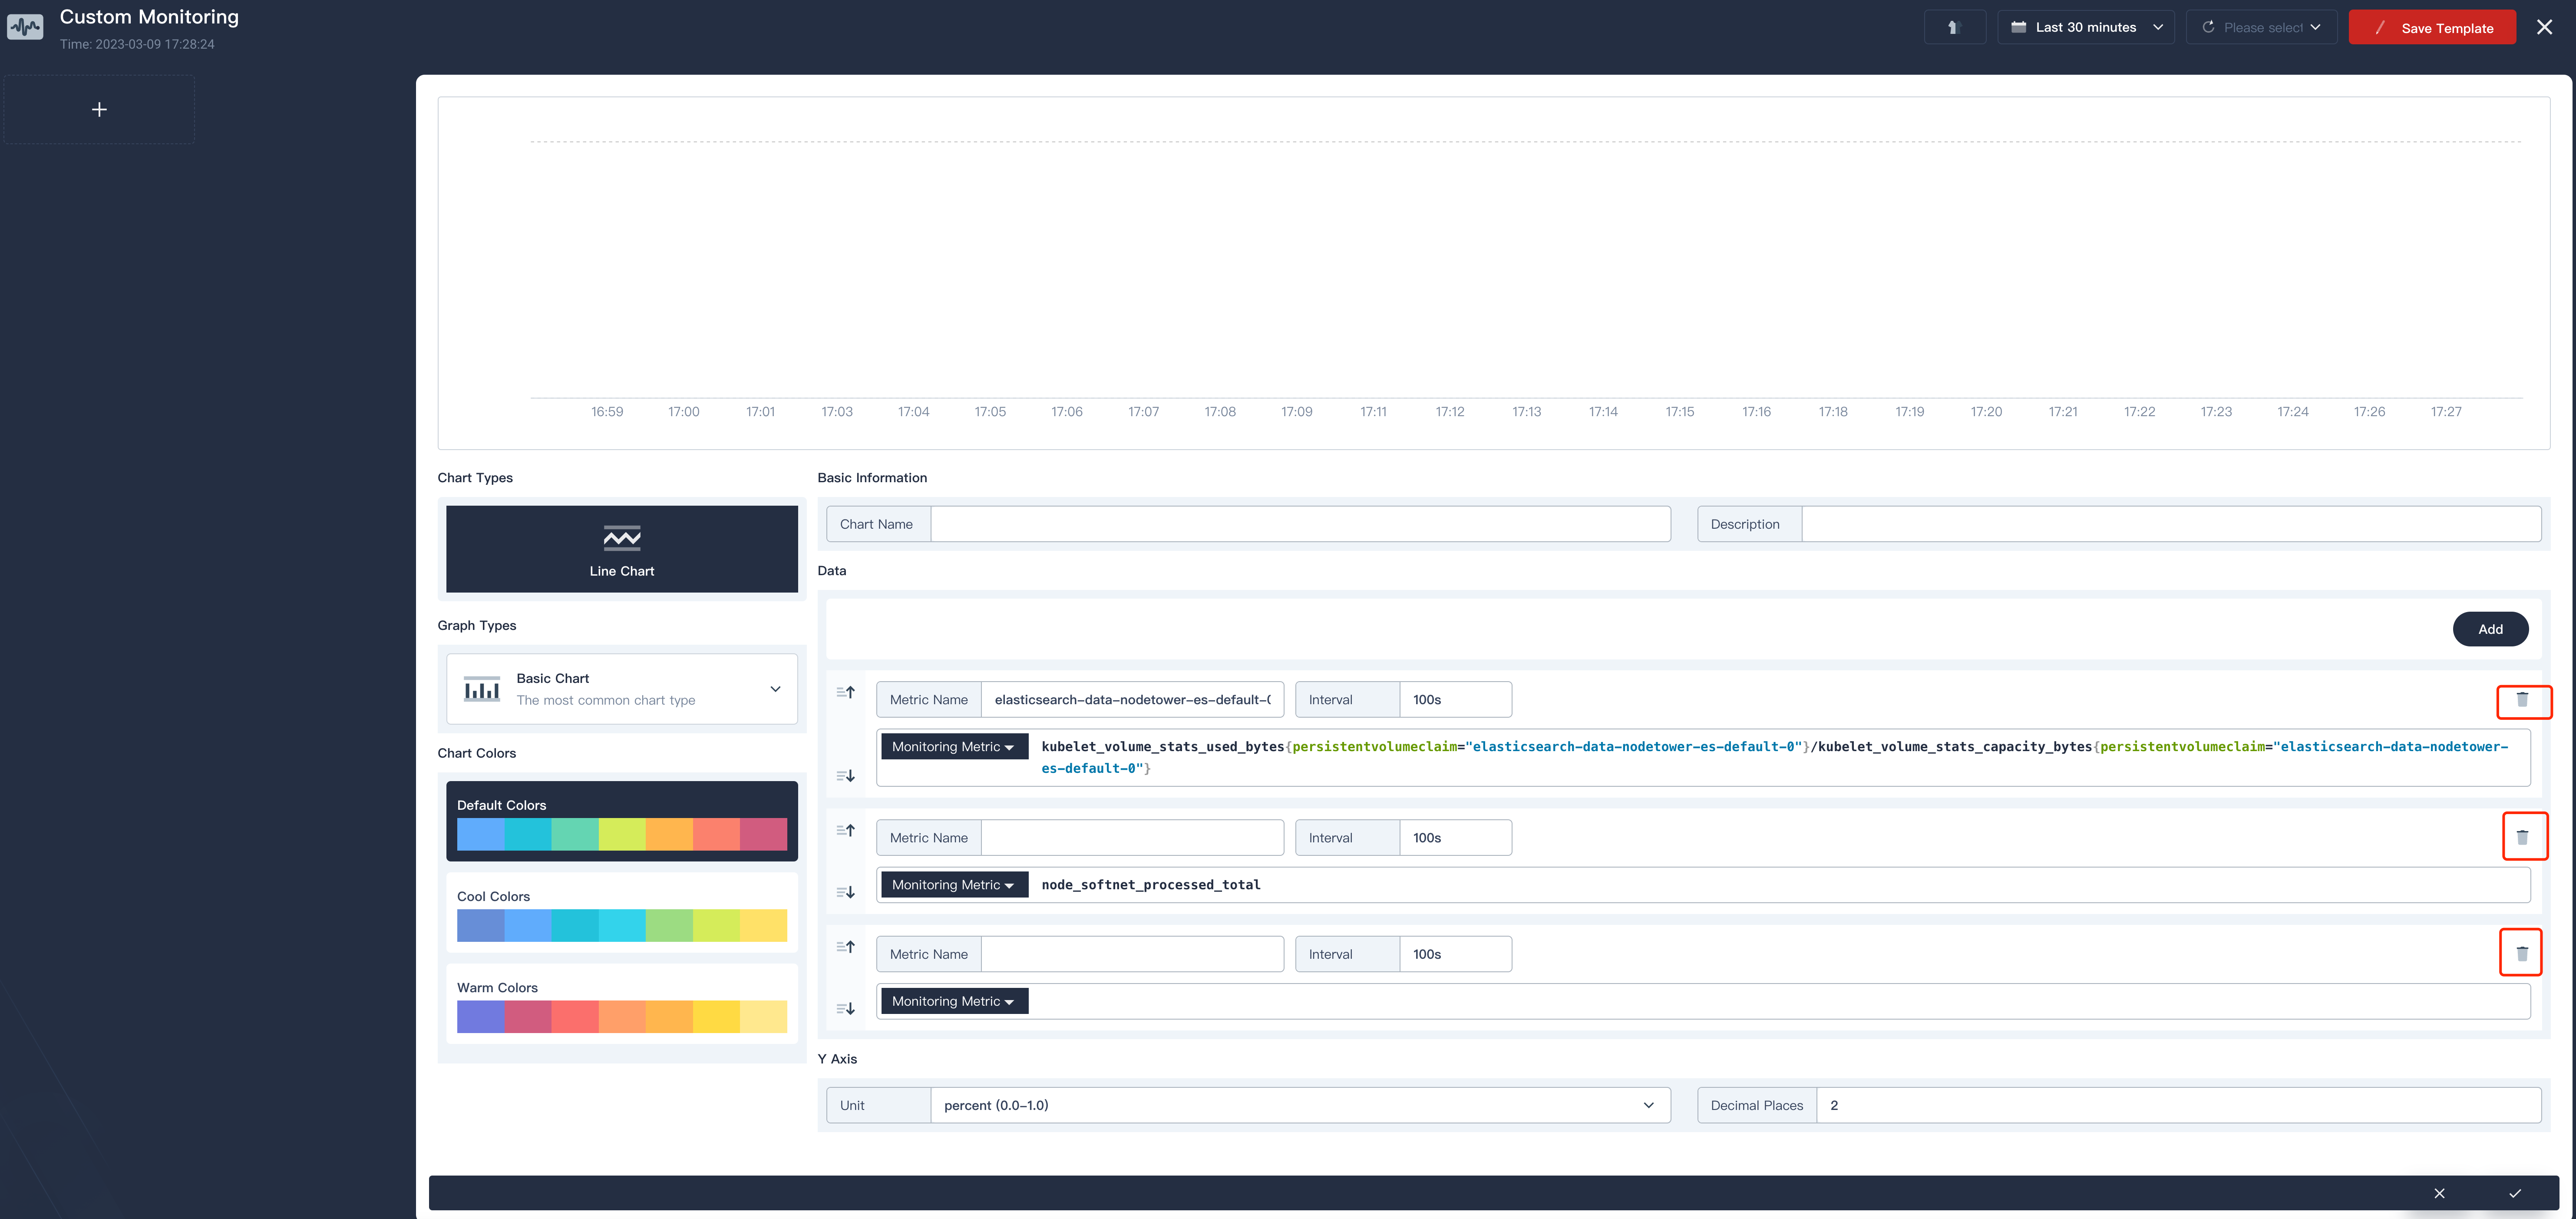The width and height of the screenshot is (2576, 1219).
Task: Click Interval 100s field in third metric row
Action: coord(1455,954)
